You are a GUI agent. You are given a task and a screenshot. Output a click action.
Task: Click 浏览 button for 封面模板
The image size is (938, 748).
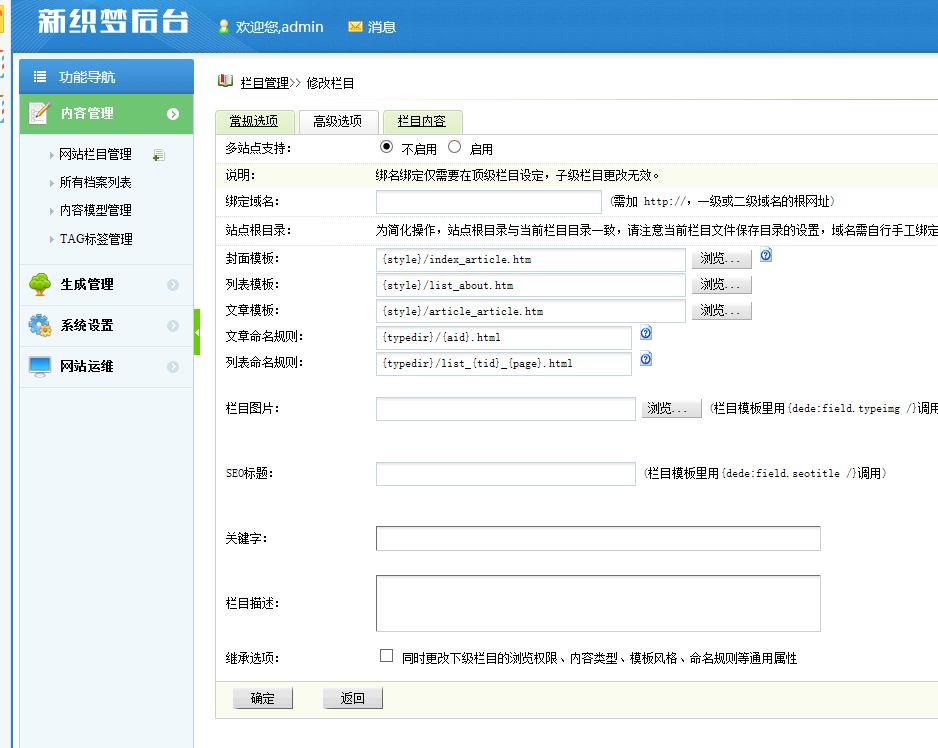coord(721,259)
